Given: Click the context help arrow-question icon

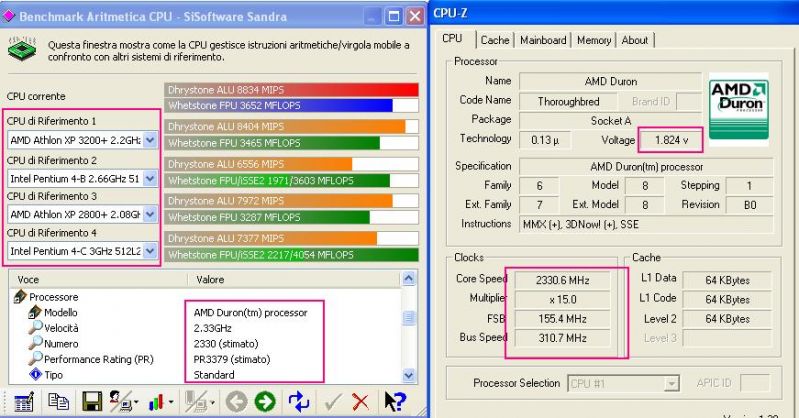Looking at the screenshot, I should click(x=395, y=402).
